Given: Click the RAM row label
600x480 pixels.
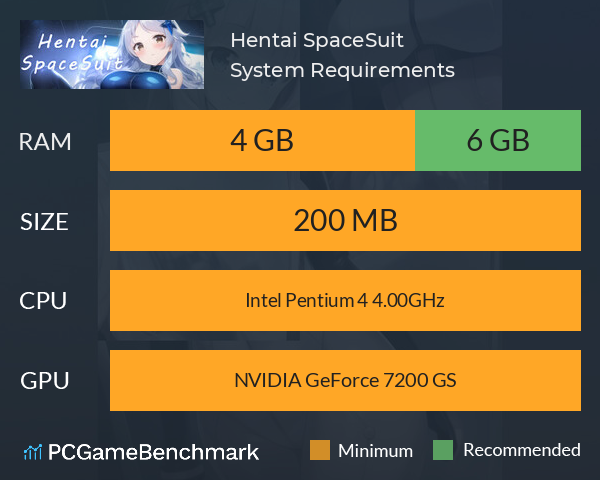Looking at the screenshot, I should click(45, 142).
